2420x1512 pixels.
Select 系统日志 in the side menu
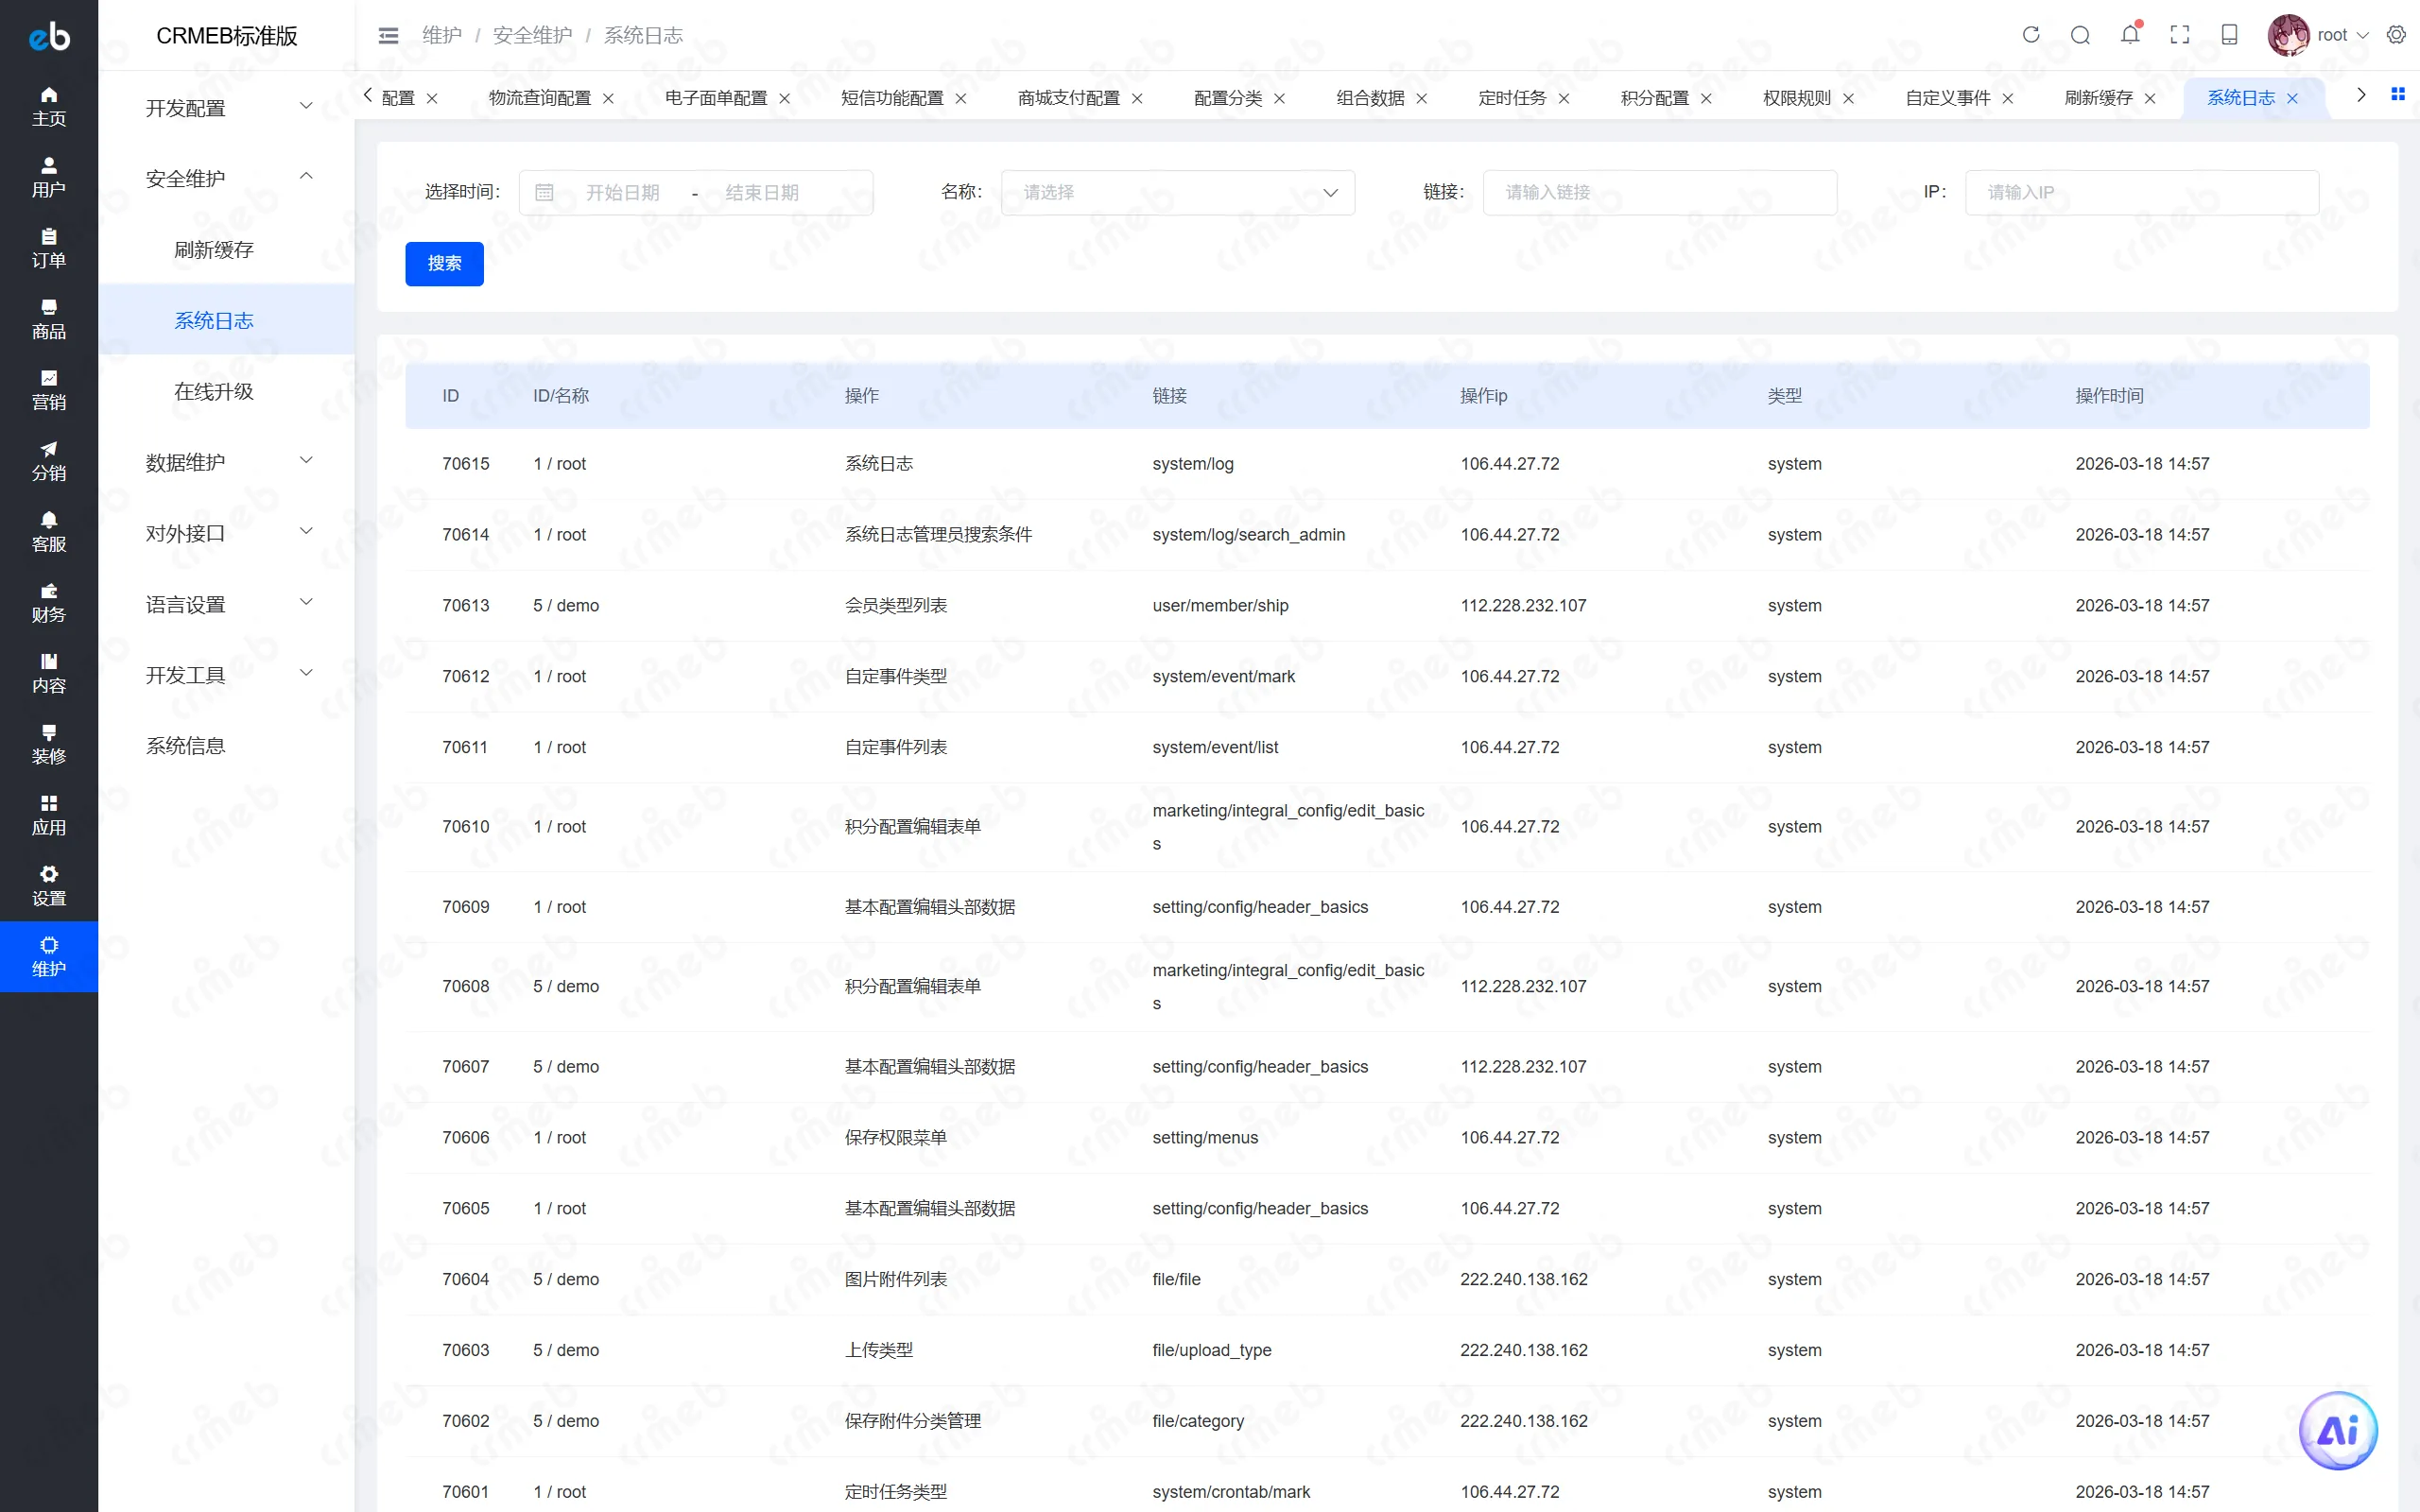(226, 320)
